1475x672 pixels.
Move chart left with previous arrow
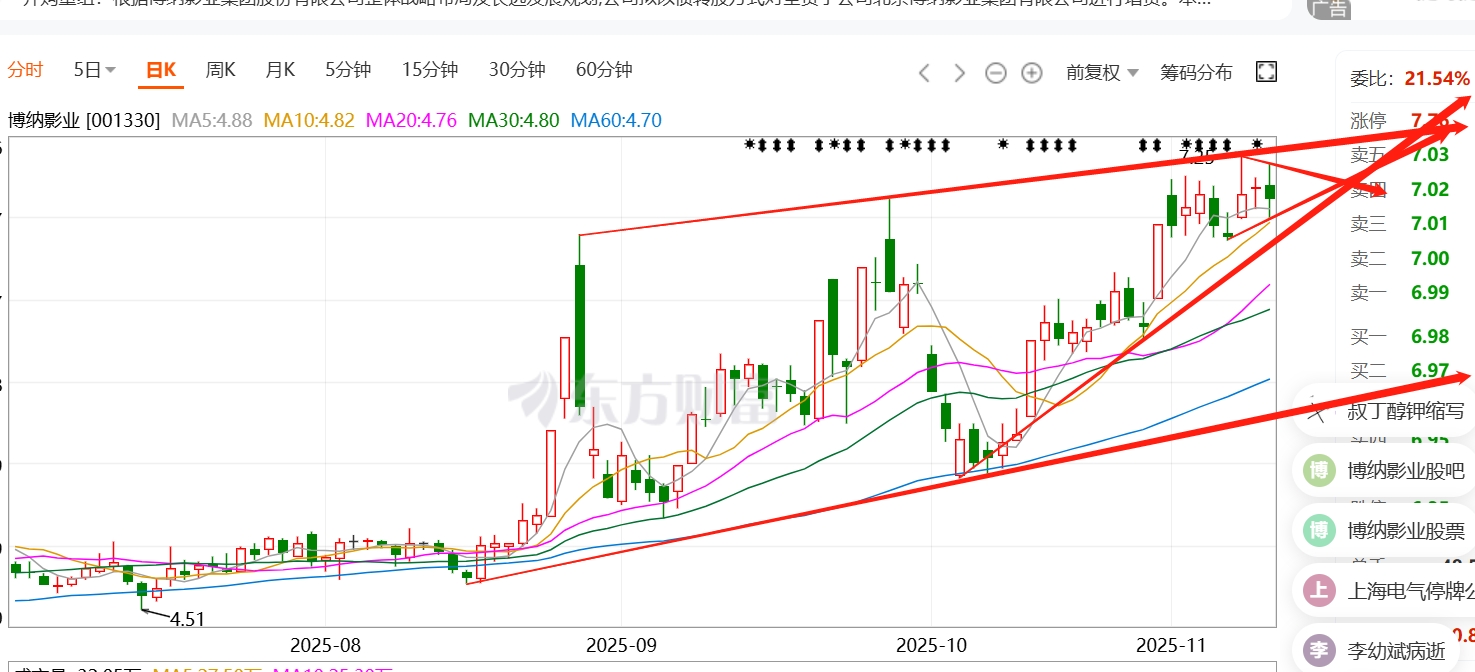click(x=924, y=73)
